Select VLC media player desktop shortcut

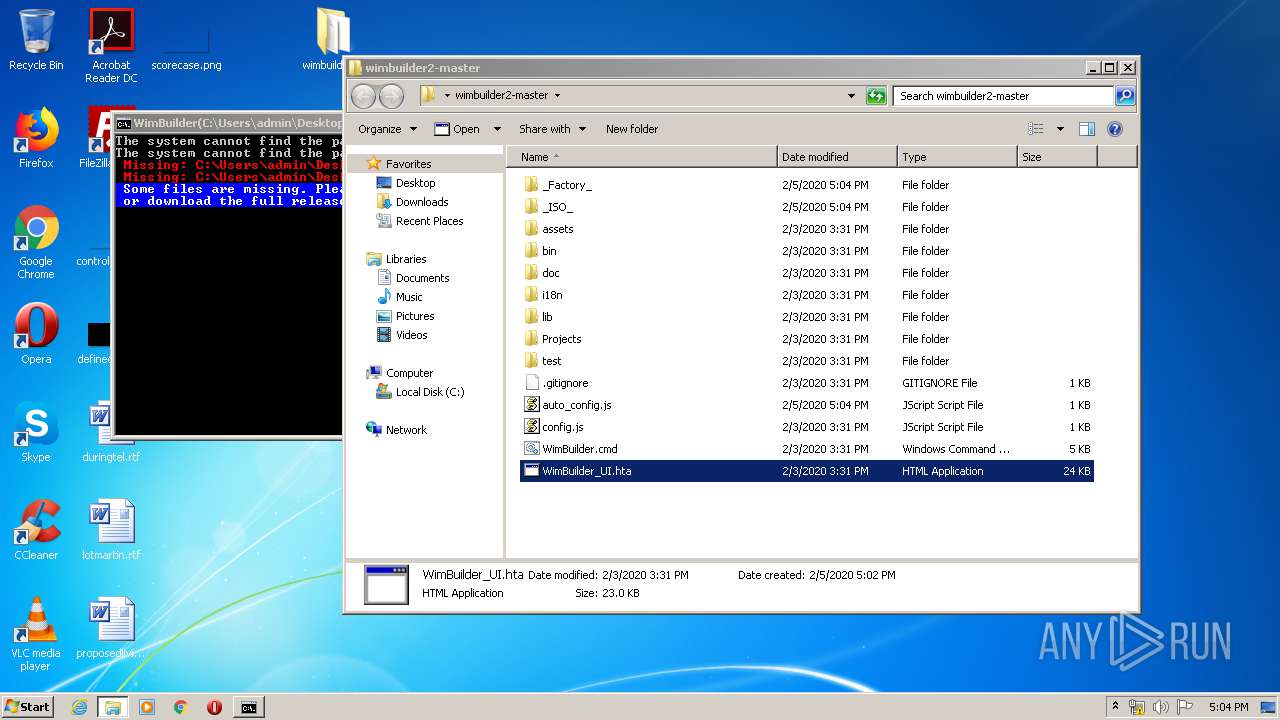36,634
